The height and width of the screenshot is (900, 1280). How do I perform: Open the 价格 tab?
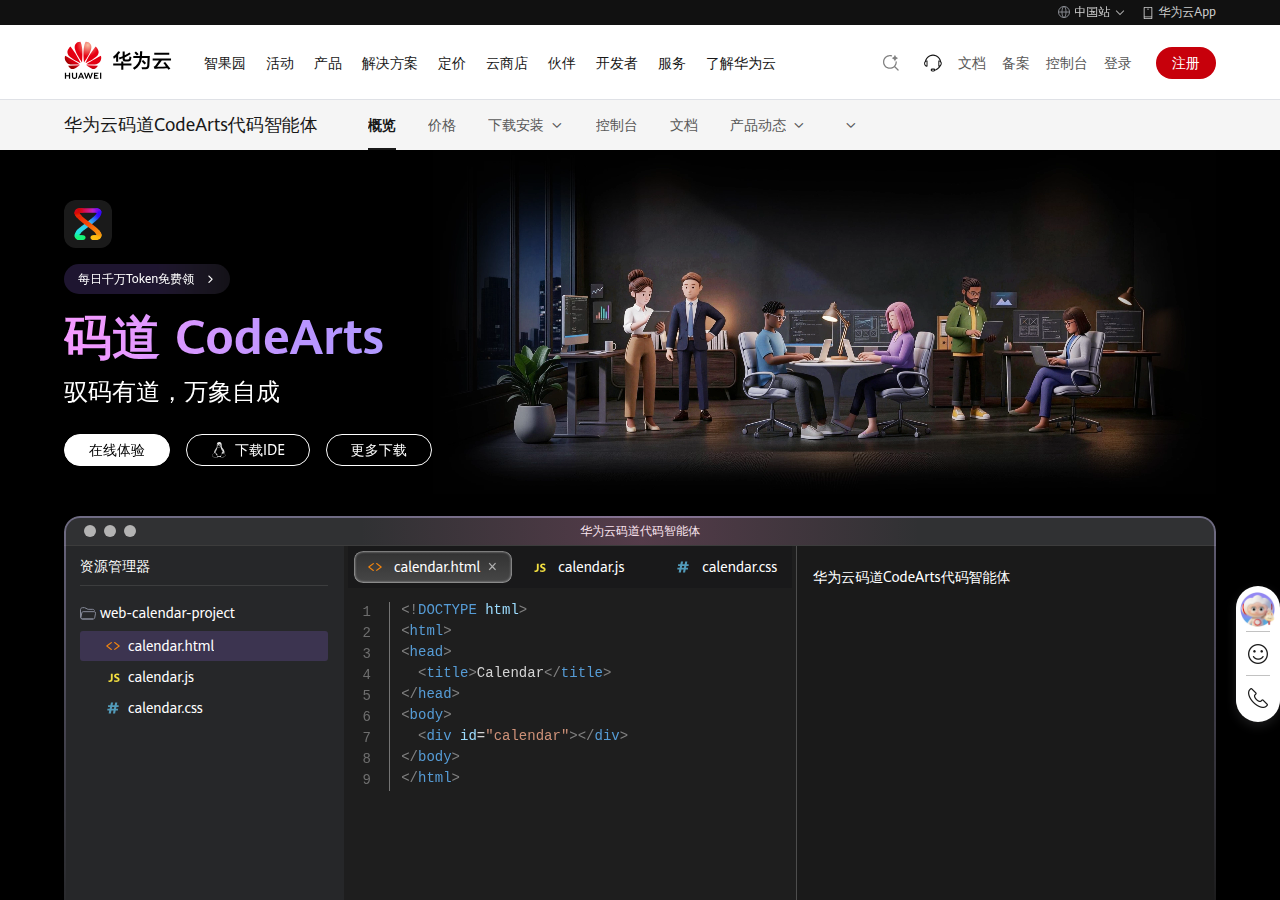(442, 125)
